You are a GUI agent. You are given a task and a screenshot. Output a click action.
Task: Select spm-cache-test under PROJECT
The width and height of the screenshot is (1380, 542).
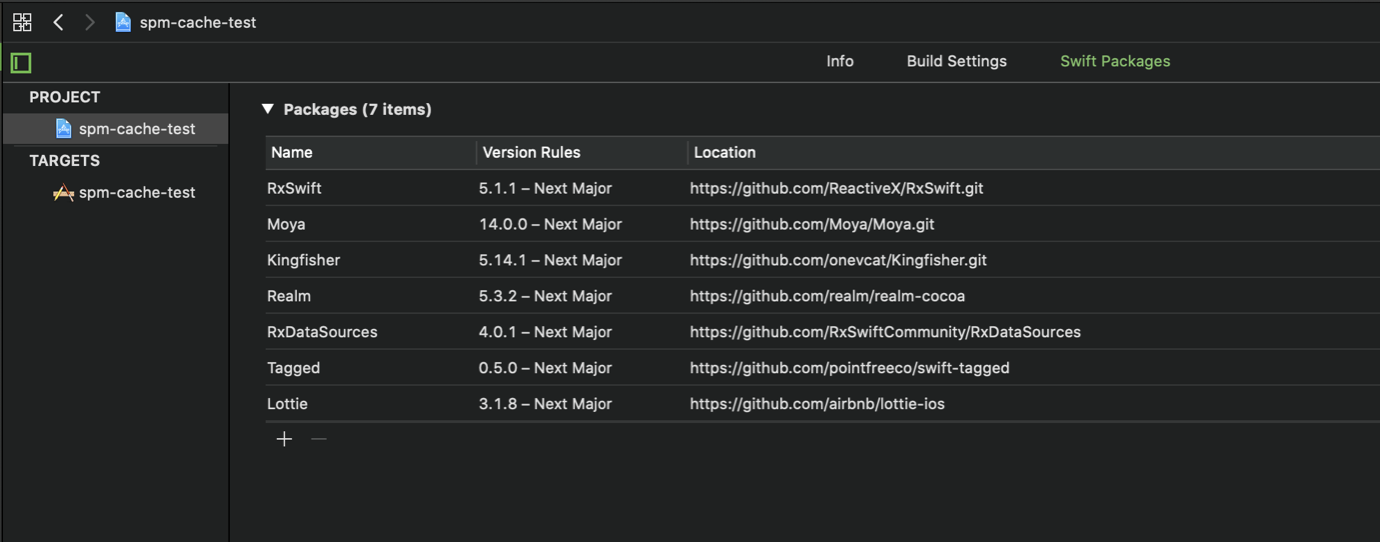pos(136,129)
